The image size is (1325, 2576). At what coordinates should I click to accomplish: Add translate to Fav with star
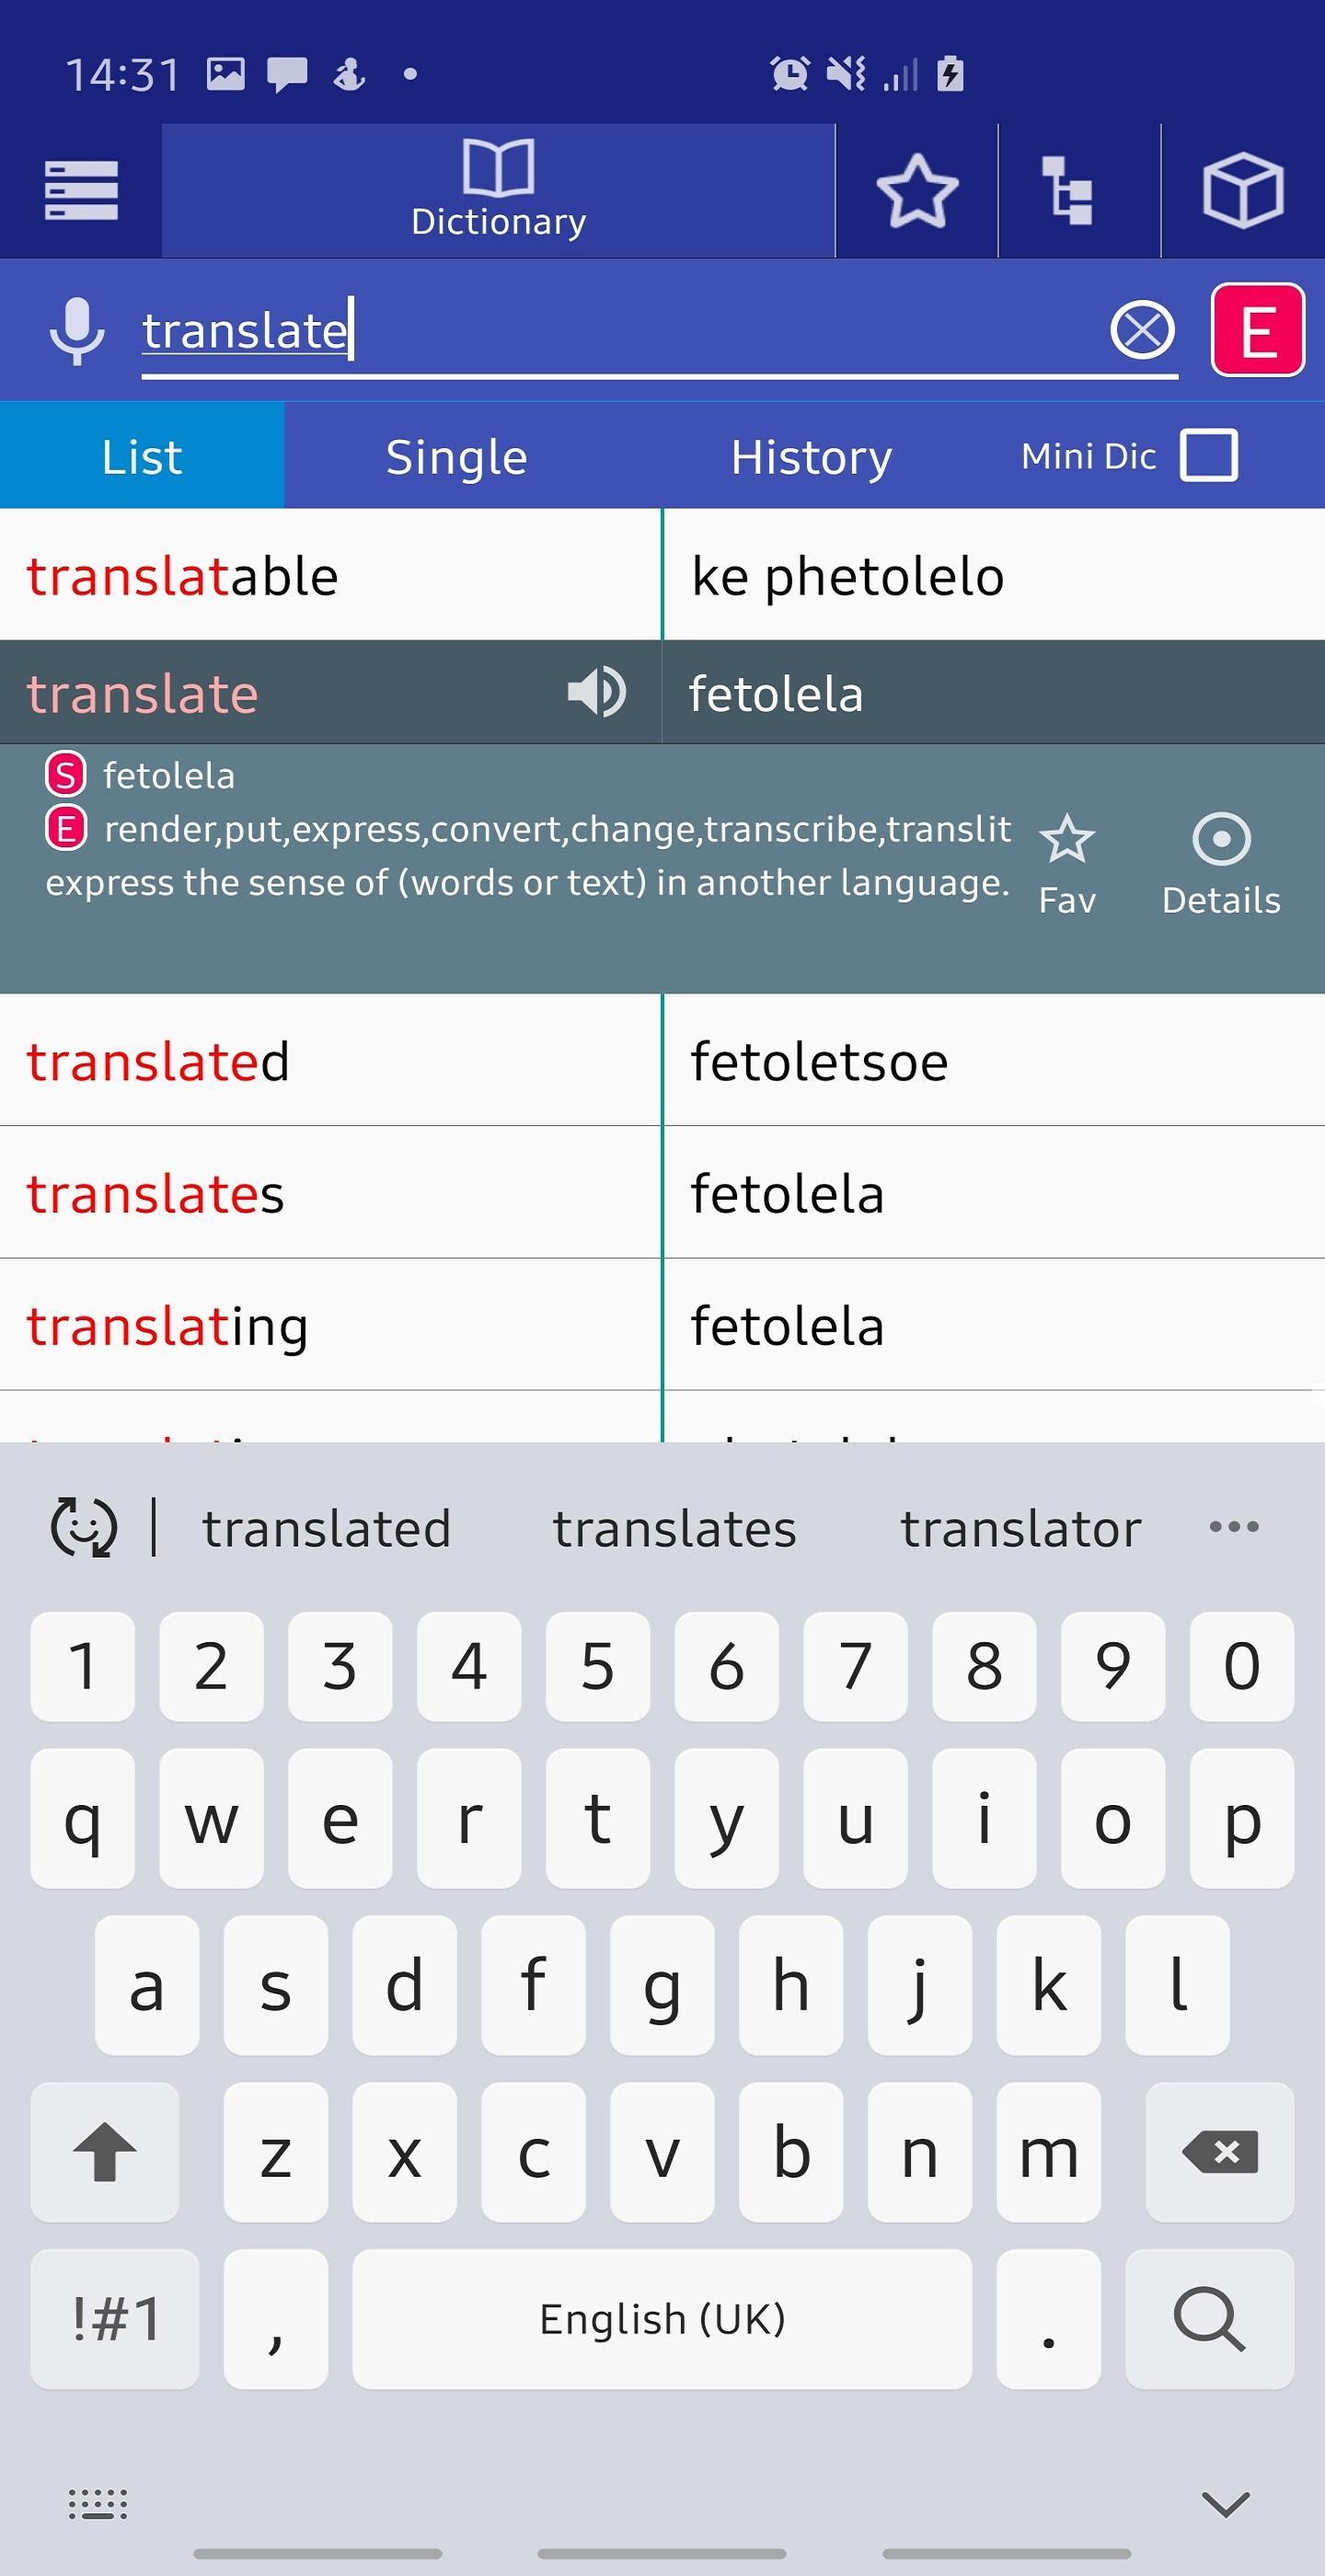(1067, 864)
